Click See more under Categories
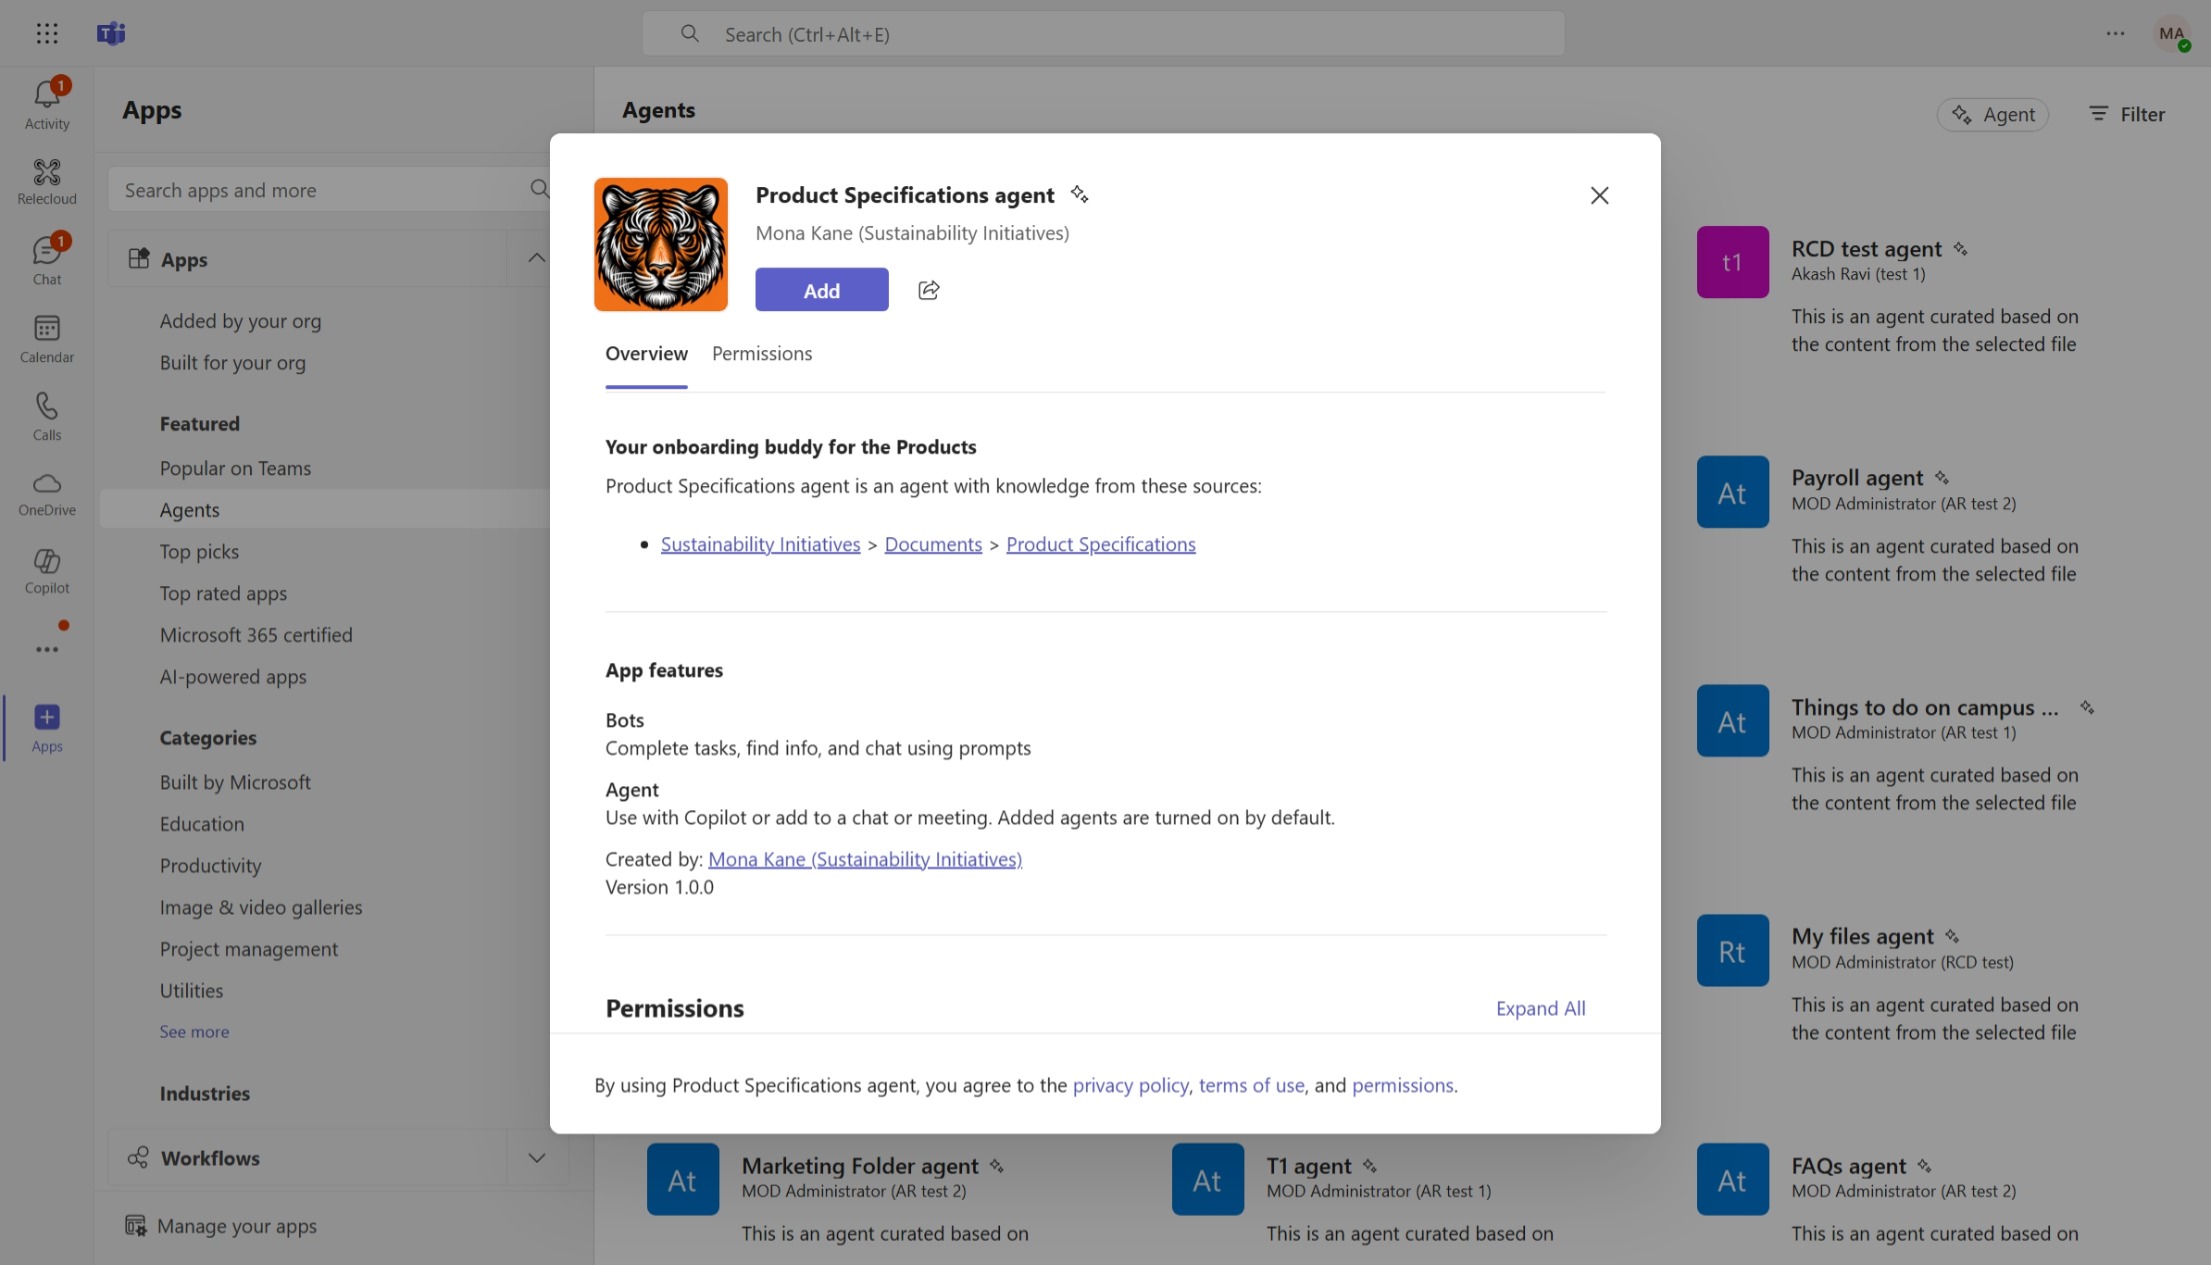 (194, 1031)
